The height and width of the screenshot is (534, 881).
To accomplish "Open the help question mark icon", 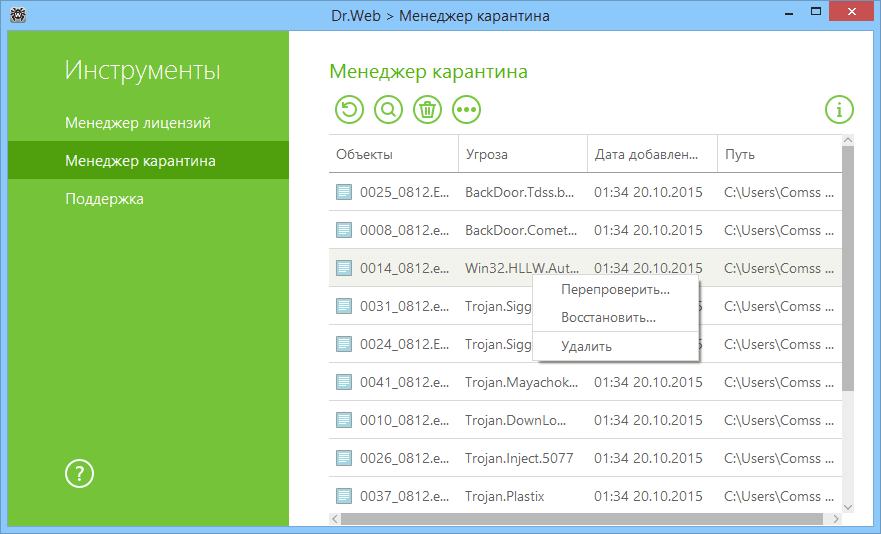I will (79, 473).
